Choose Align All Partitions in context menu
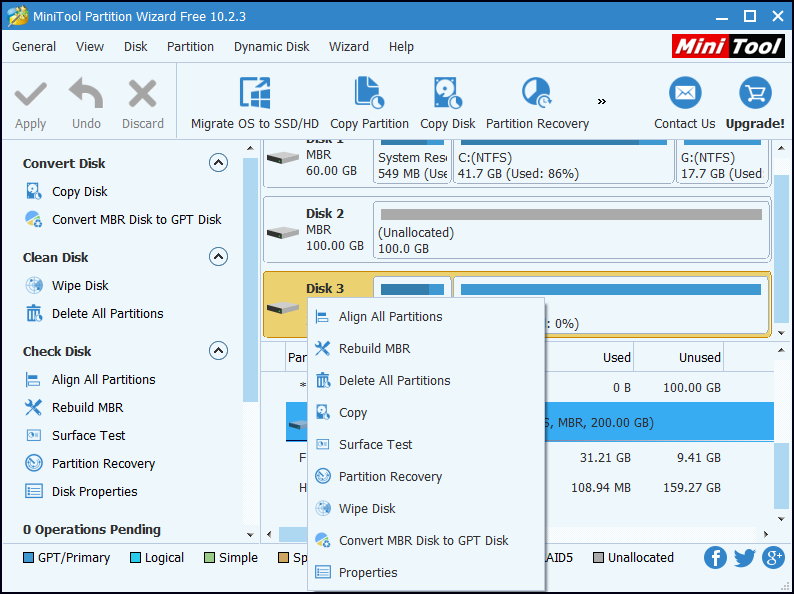The image size is (794, 594). point(426,316)
